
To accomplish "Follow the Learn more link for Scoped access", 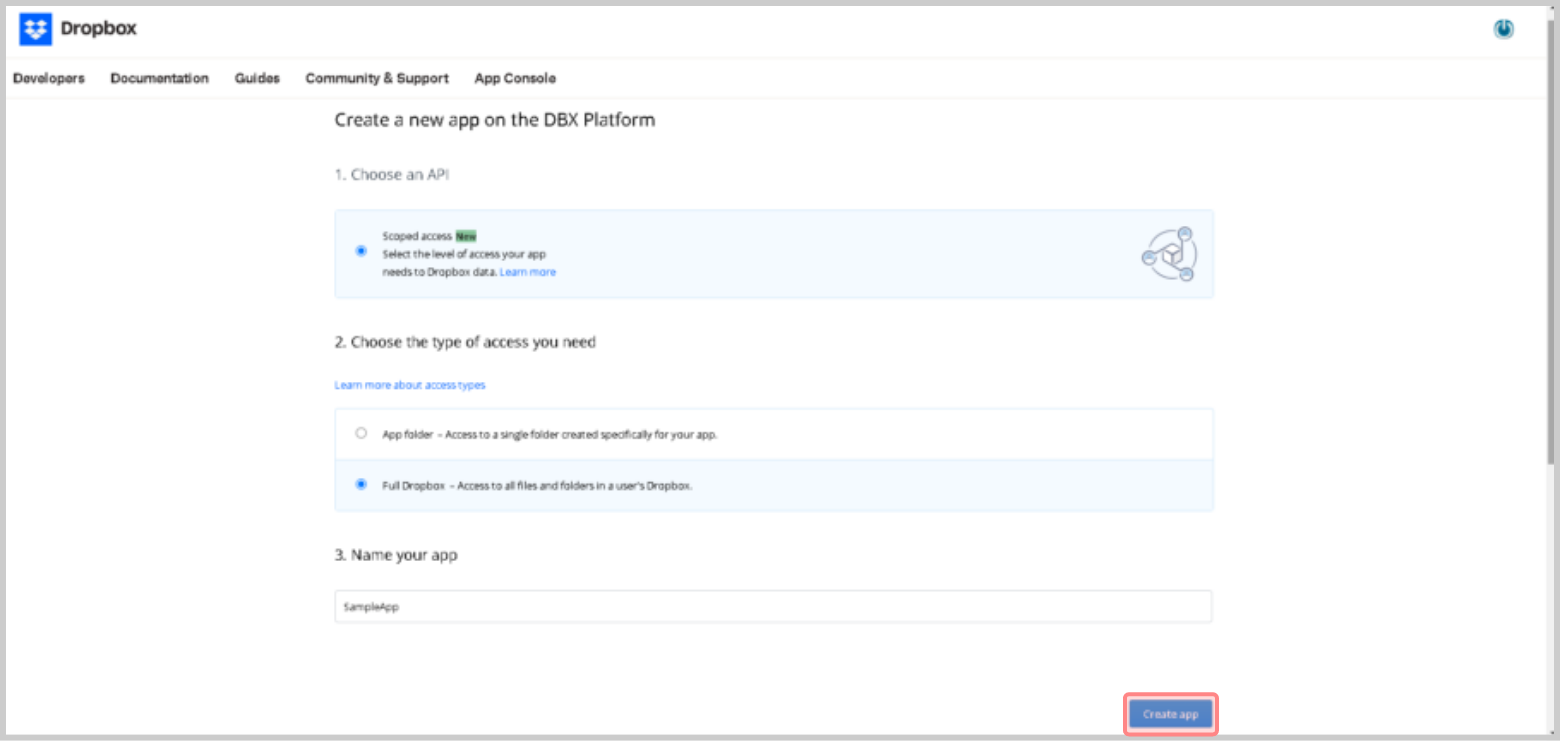I will 528,272.
